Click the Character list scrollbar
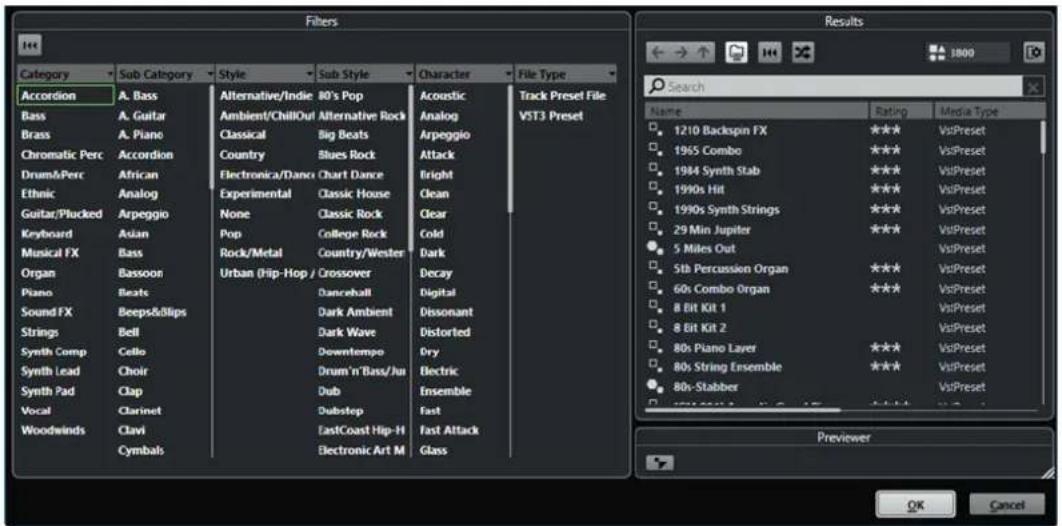 point(510,149)
